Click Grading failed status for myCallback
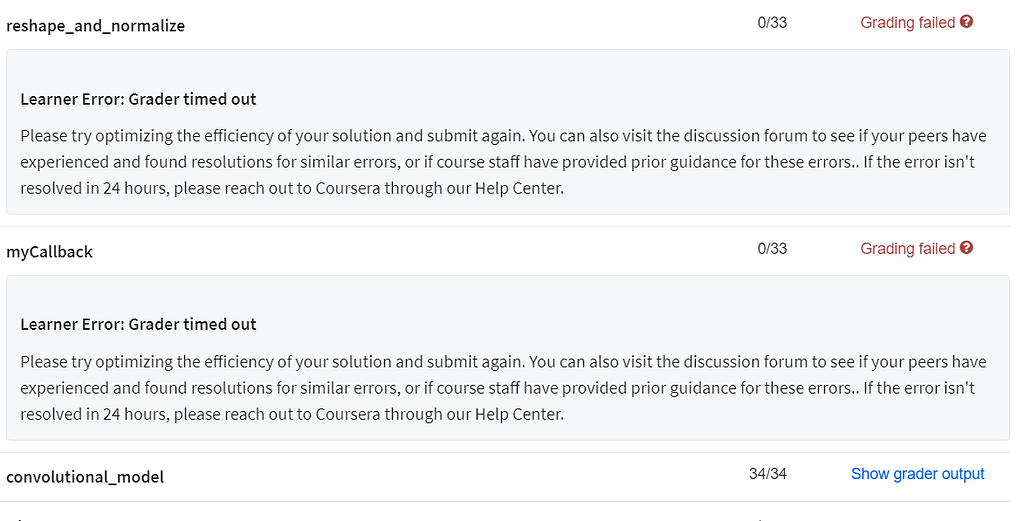The image size is (1024, 521). coord(907,249)
